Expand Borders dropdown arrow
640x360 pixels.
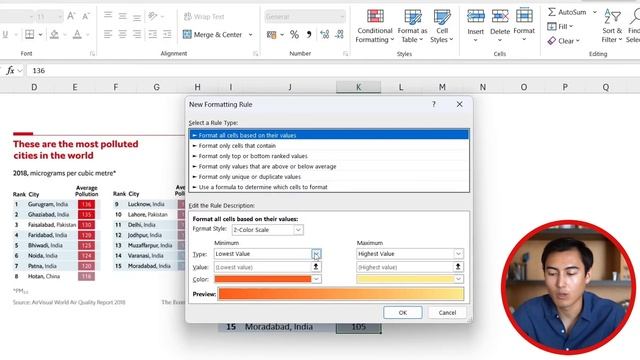pos(40,35)
